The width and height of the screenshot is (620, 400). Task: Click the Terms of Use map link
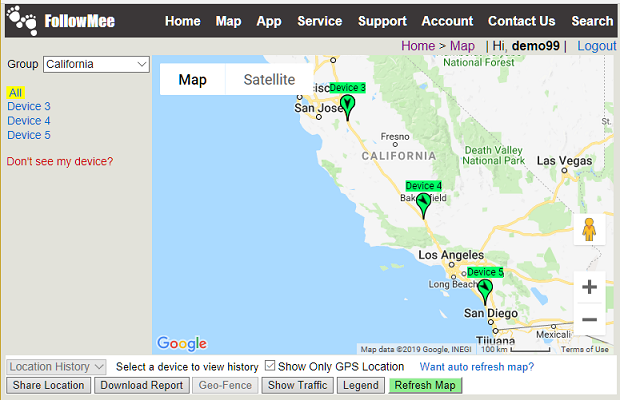tap(585, 349)
